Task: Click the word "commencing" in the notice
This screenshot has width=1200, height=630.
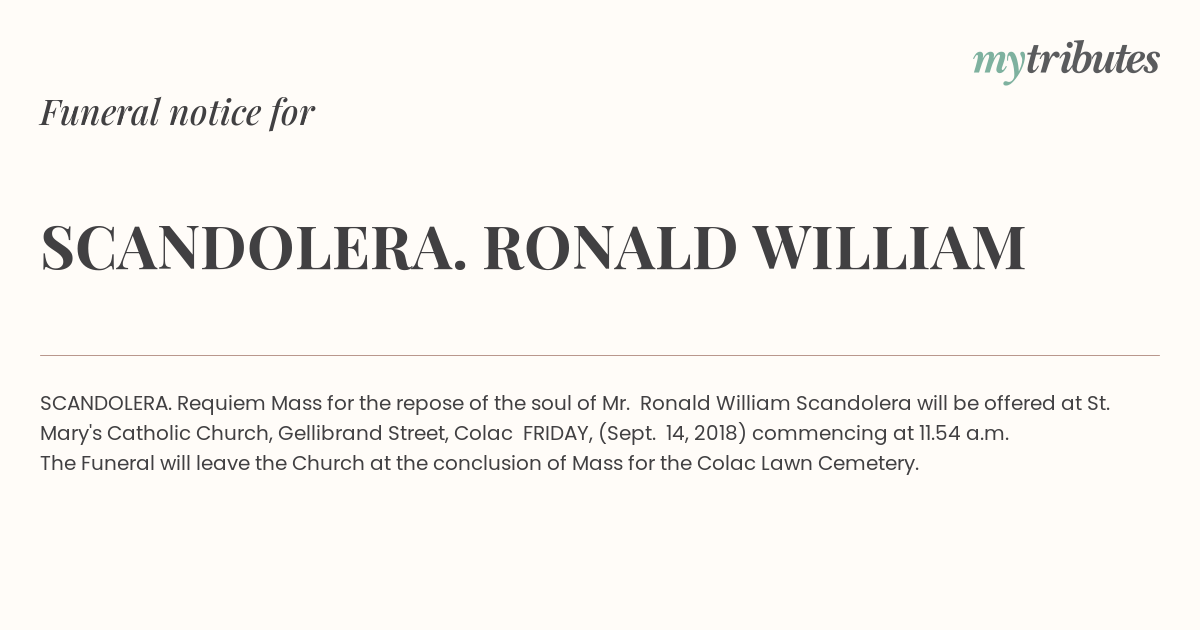Action: [808, 434]
